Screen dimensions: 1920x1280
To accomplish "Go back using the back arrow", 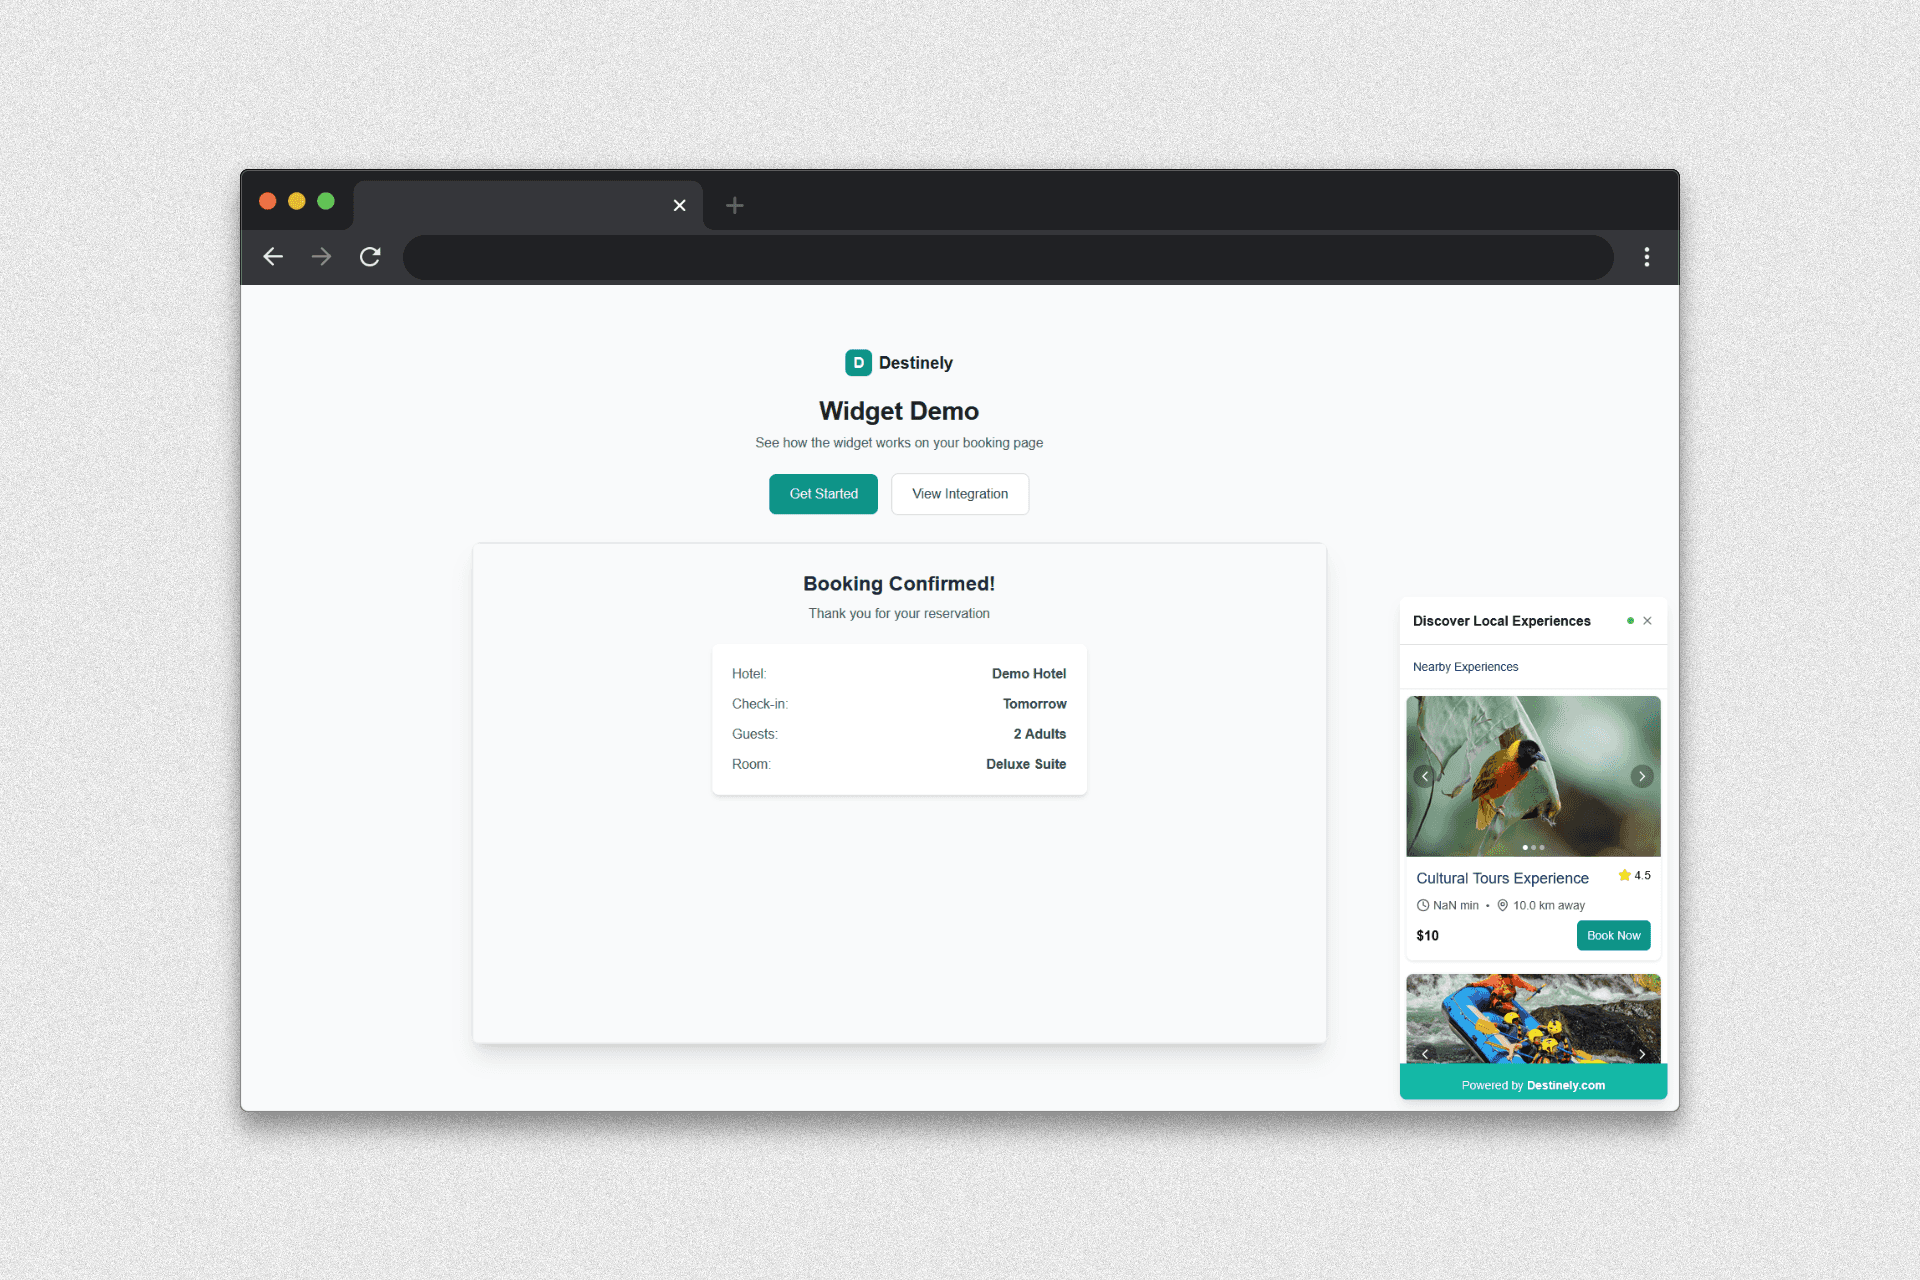I will click(272, 257).
